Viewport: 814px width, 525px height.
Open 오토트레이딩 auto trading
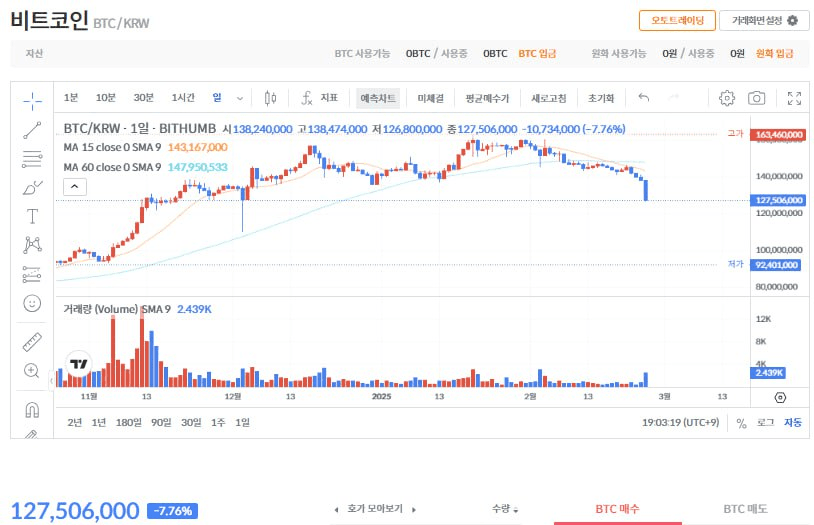677,20
